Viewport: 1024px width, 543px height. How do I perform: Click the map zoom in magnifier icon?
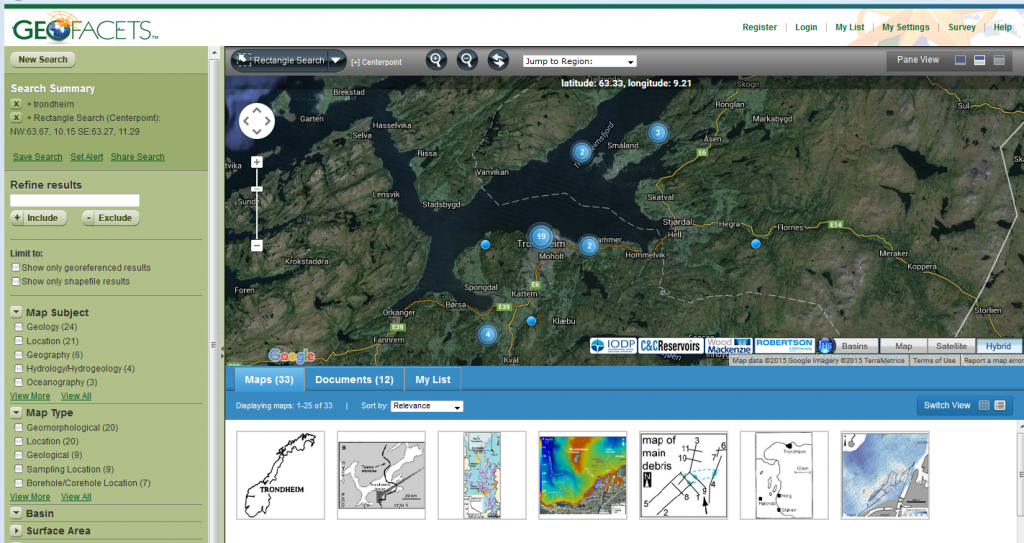436,60
